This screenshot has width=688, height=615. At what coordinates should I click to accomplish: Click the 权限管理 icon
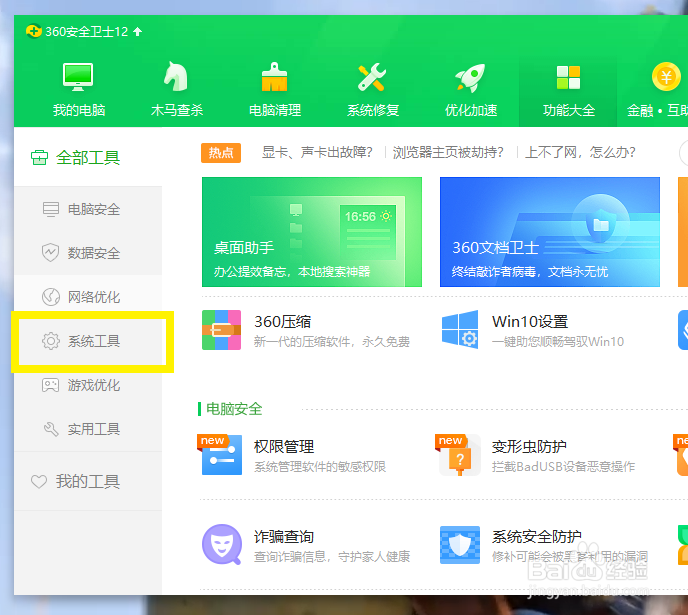point(220,454)
